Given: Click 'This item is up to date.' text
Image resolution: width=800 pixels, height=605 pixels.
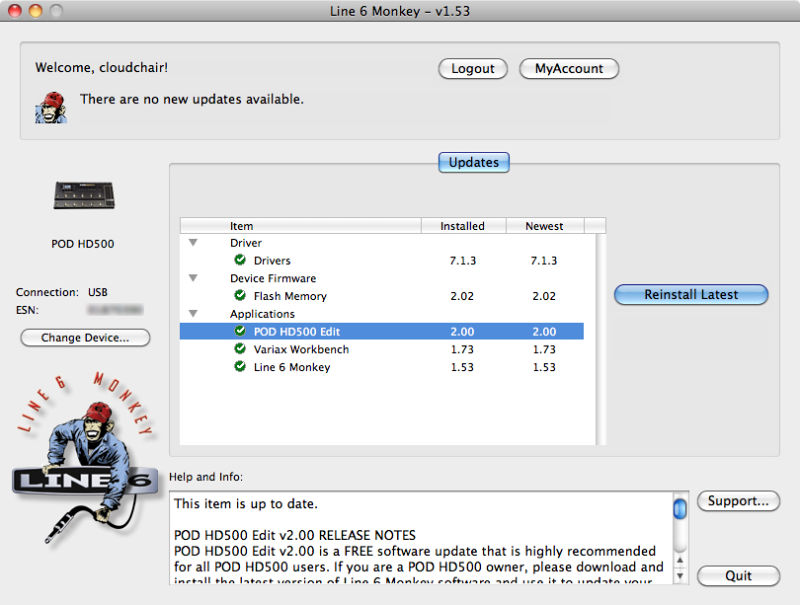Looking at the screenshot, I should pos(246,503).
